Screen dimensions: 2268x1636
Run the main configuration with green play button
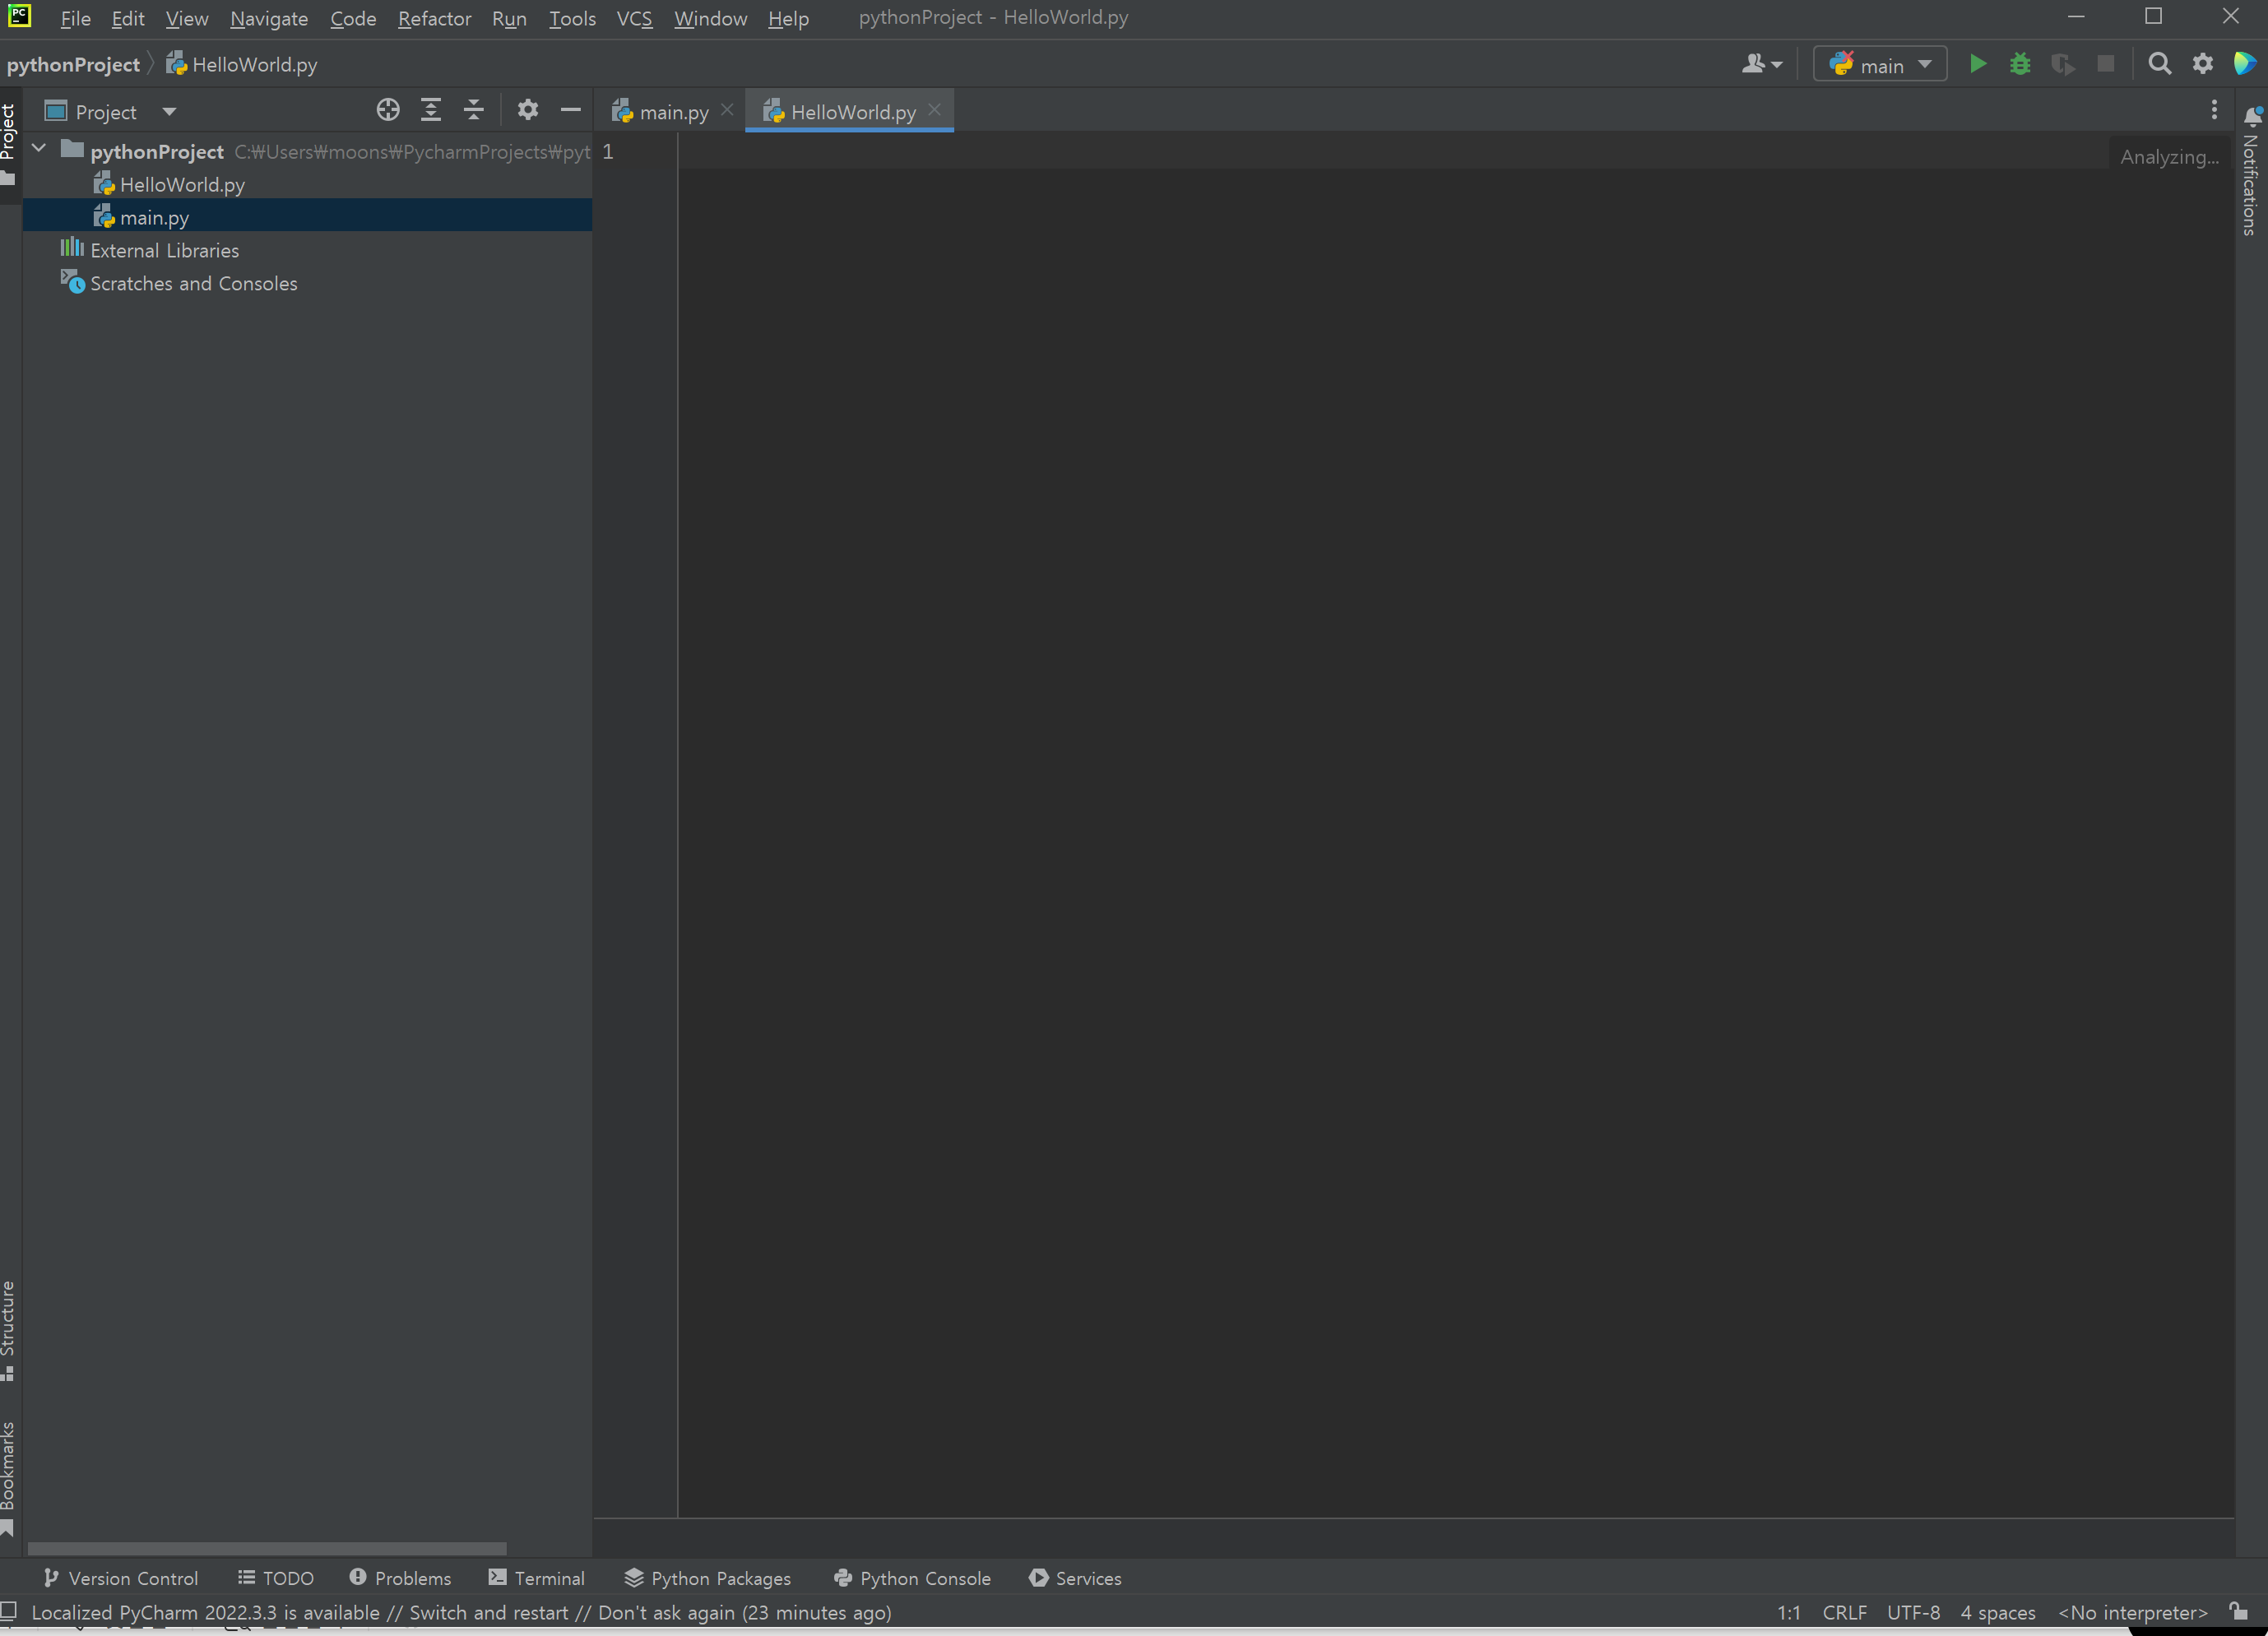point(1977,65)
